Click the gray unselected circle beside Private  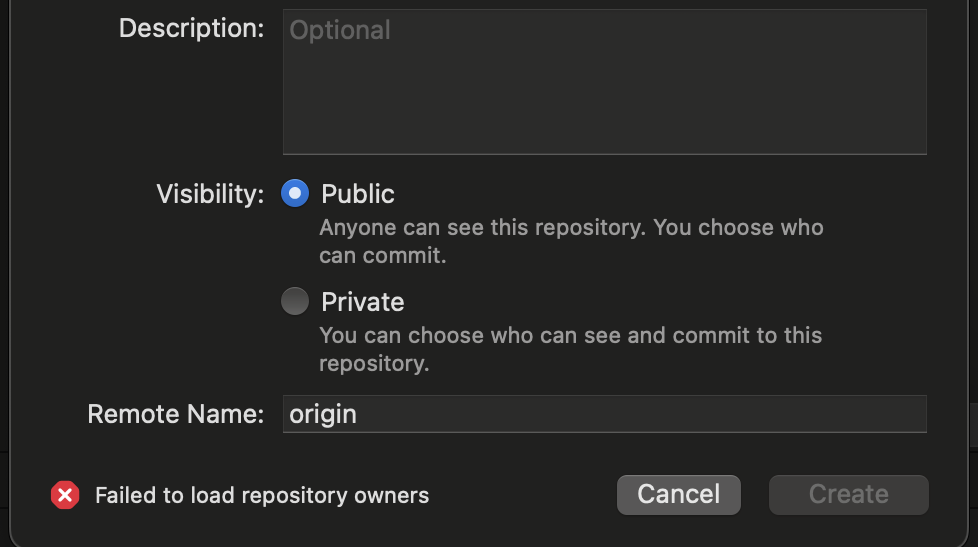(295, 302)
